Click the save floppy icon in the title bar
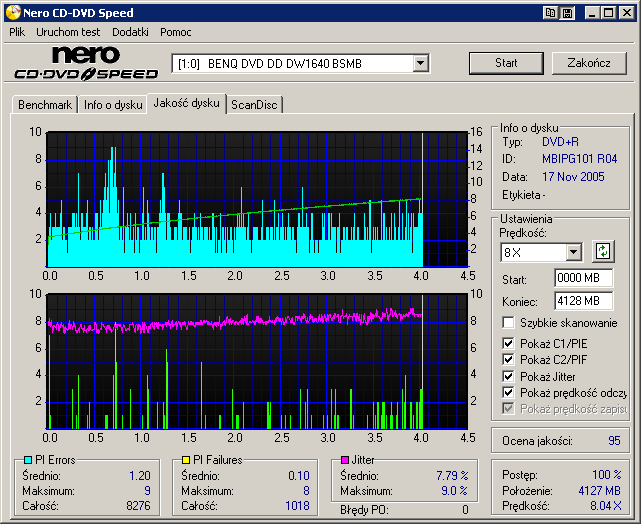The image size is (641, 524). click(567, 13)
